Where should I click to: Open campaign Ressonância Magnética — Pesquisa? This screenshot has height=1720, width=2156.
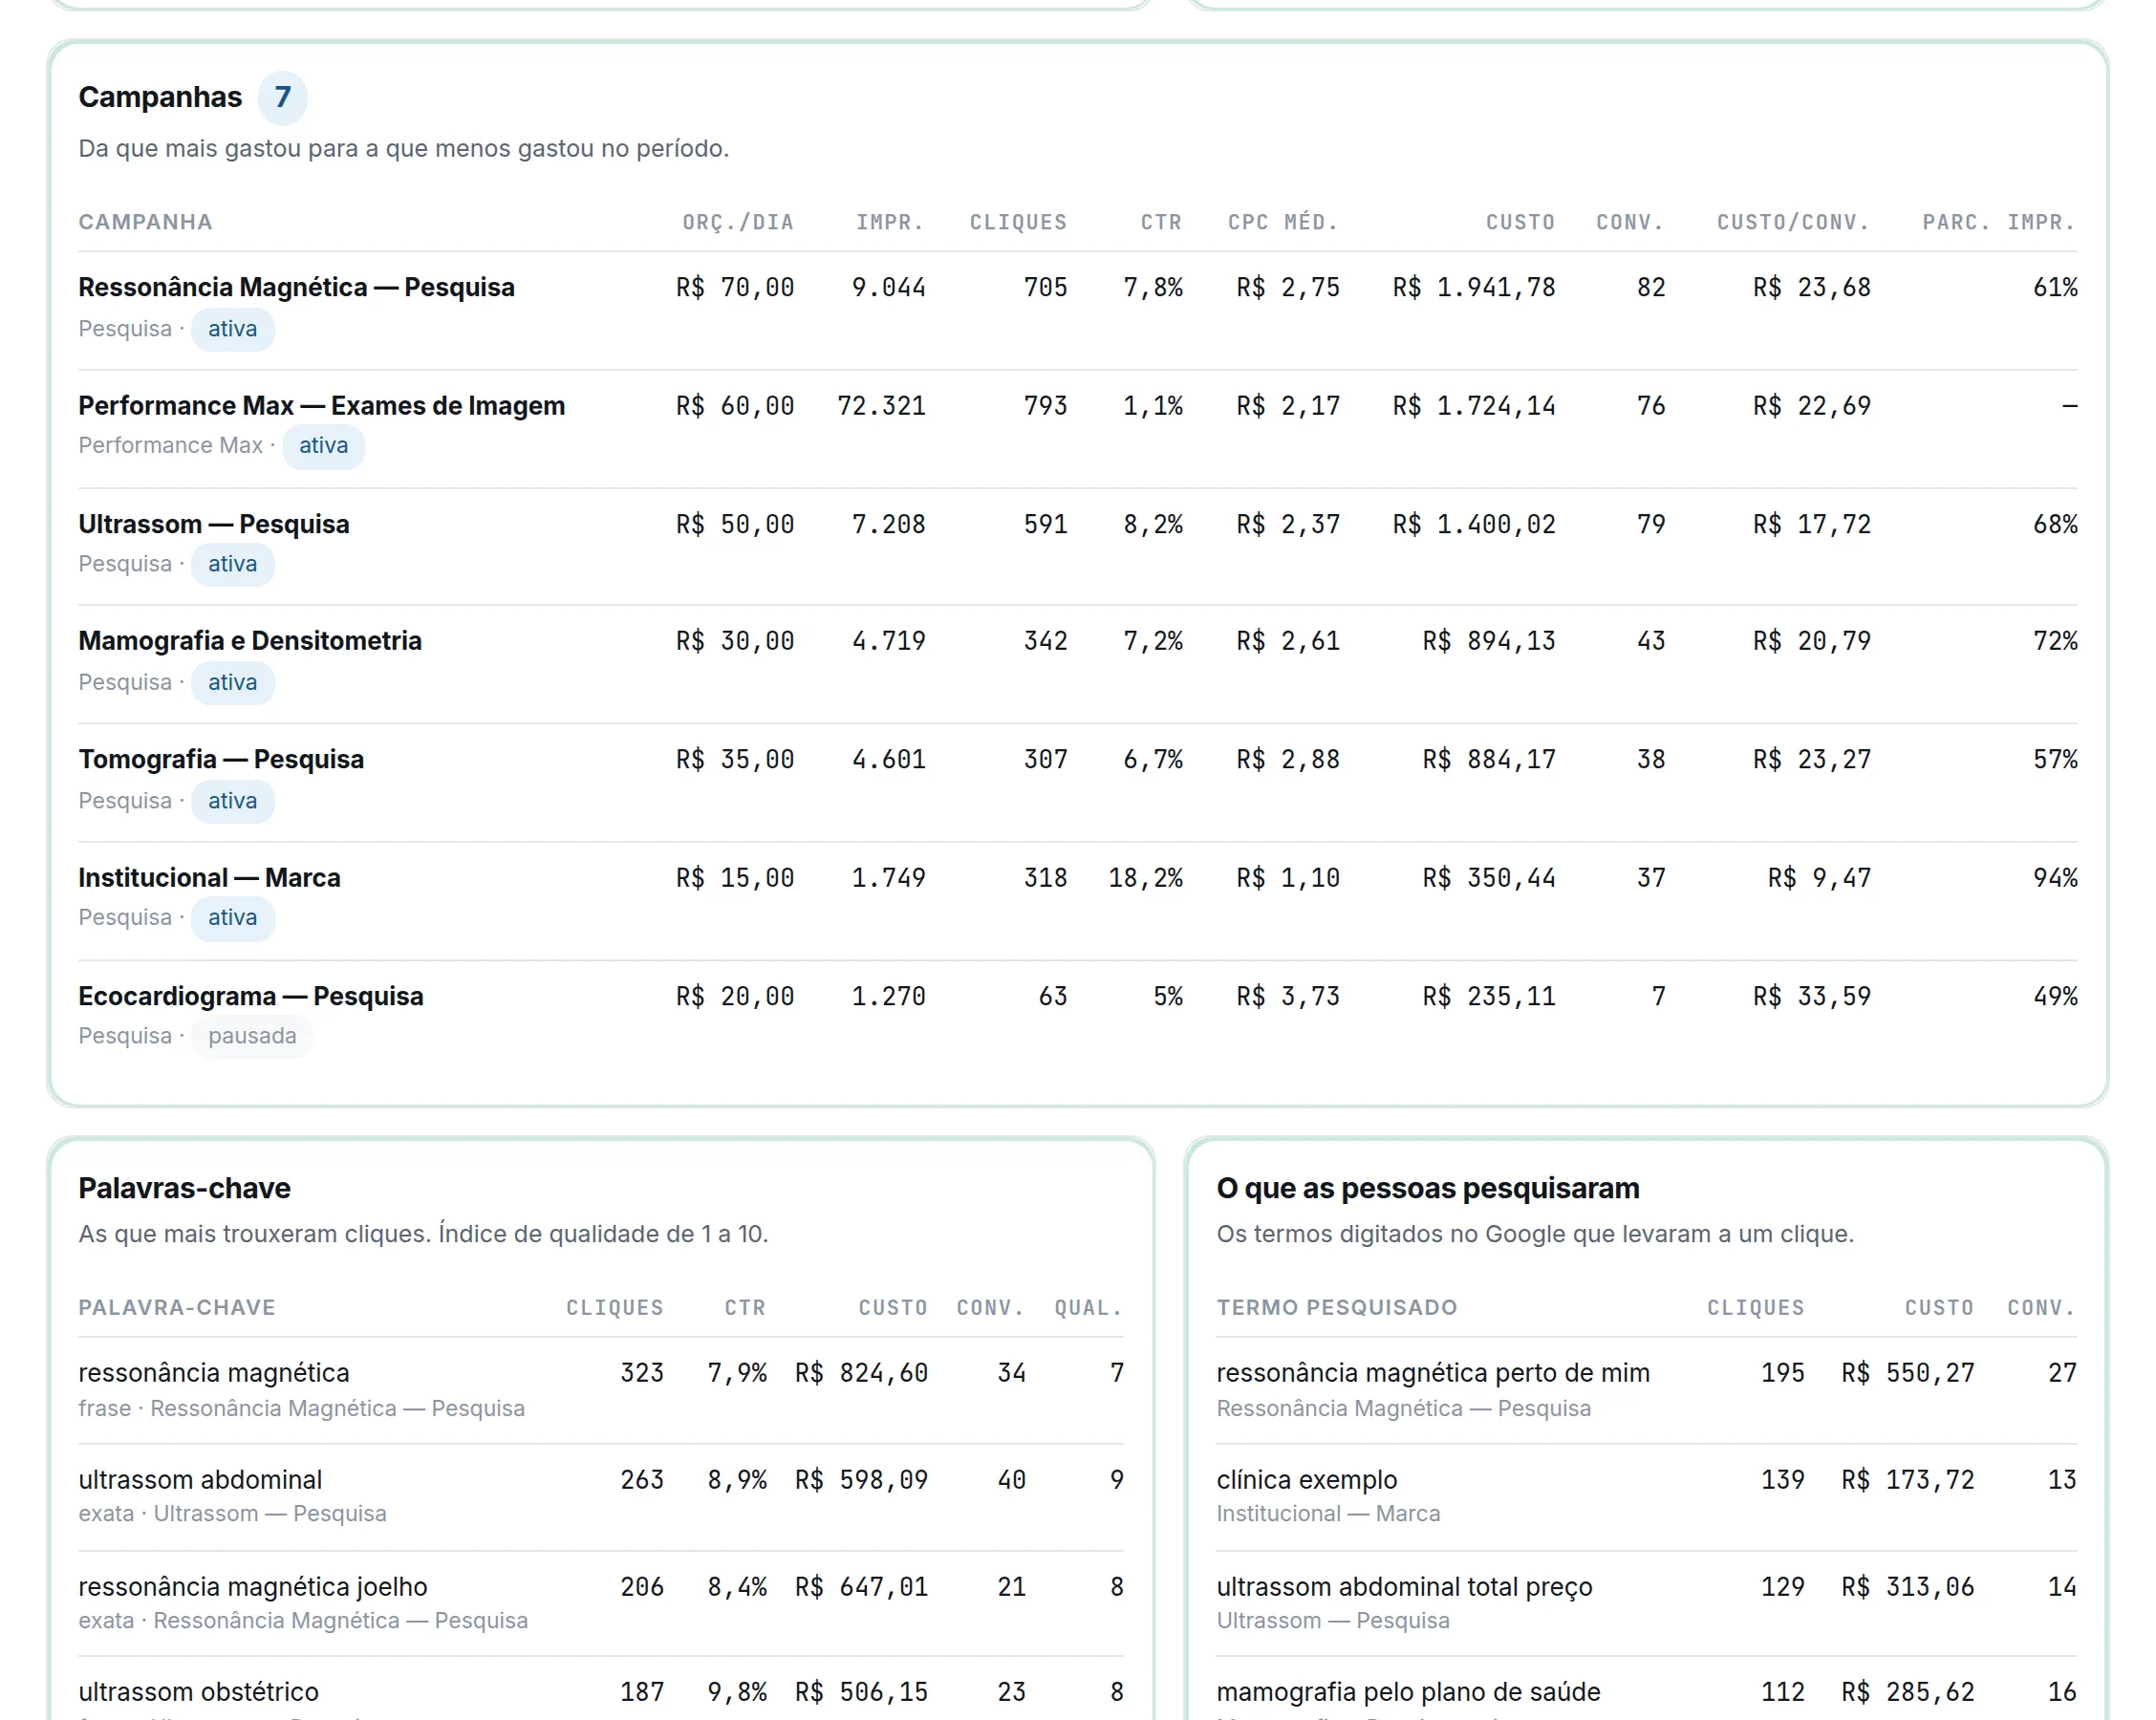point(296,288)
